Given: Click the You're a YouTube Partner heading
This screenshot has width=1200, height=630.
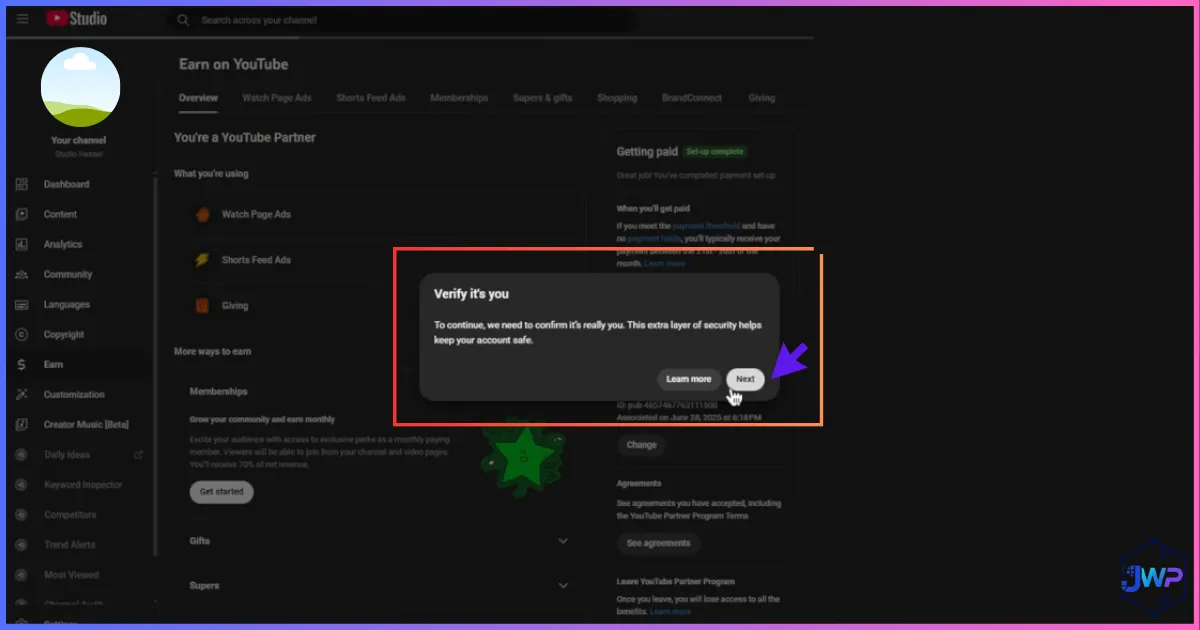Looking at the screenshot, I should click(245, 137).
